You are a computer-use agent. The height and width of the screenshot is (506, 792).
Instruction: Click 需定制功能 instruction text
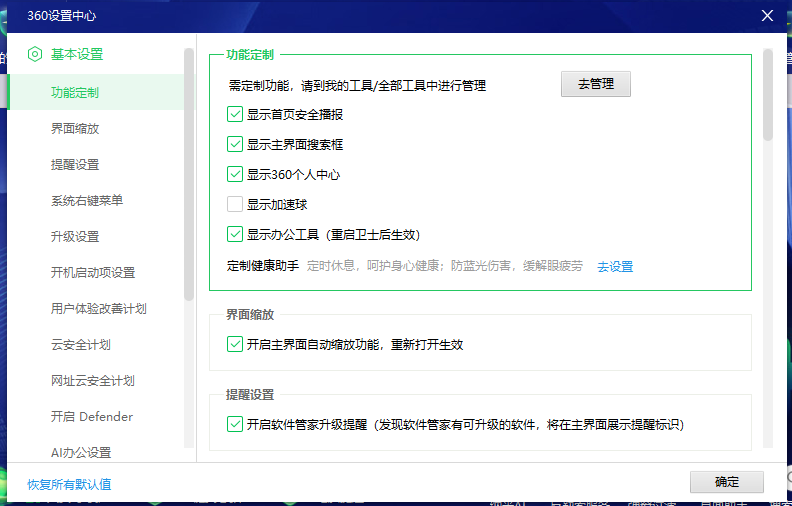(358, 85)
